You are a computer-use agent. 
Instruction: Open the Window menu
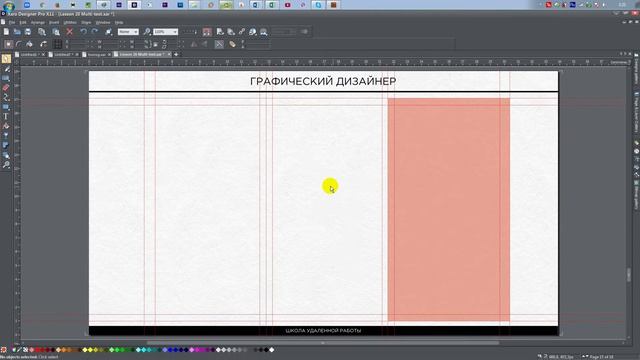click(102, 22)
